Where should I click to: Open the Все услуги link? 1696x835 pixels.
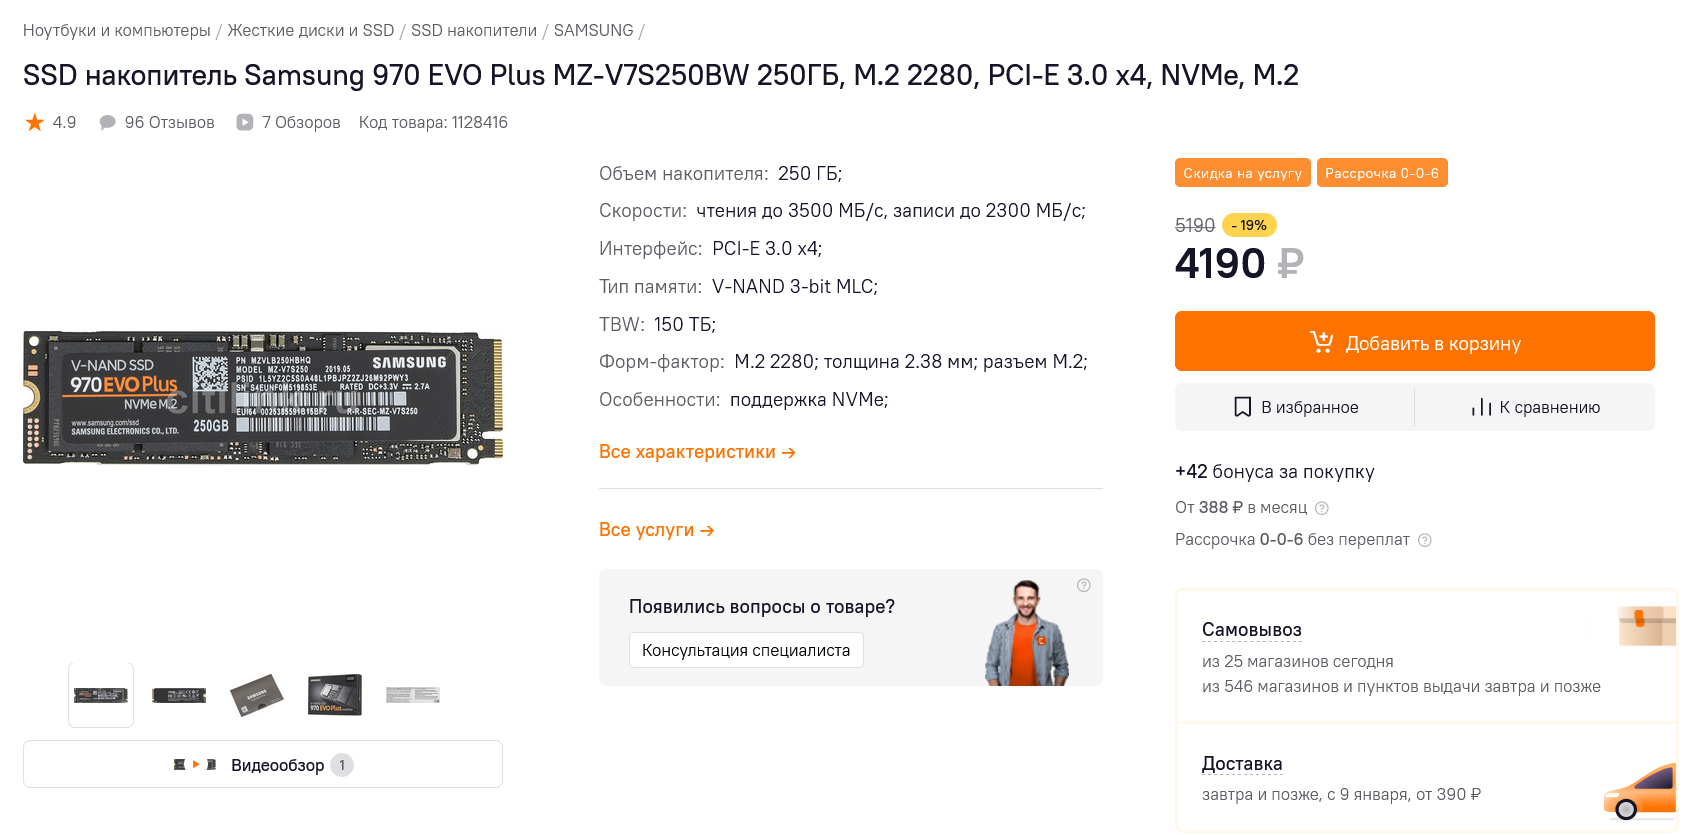click(x=656, y=530)
